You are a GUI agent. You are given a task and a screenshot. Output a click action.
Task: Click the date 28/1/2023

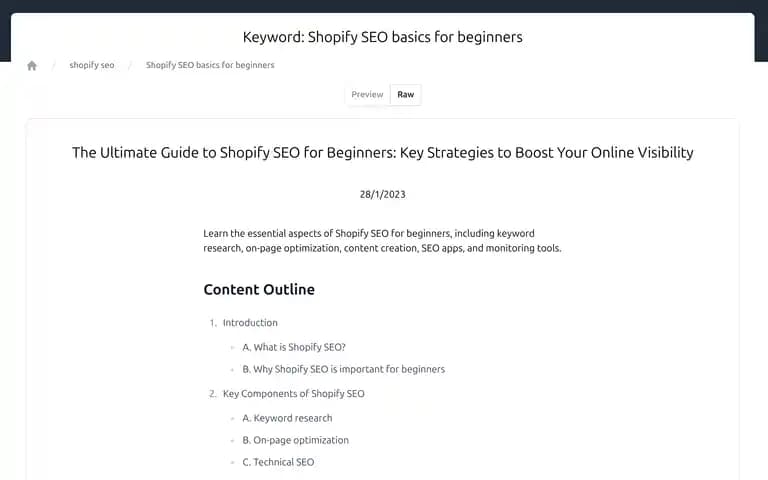383,194
